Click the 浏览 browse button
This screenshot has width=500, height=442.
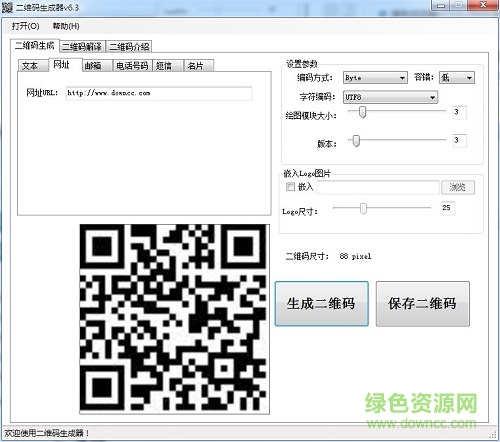click(458, 187)
